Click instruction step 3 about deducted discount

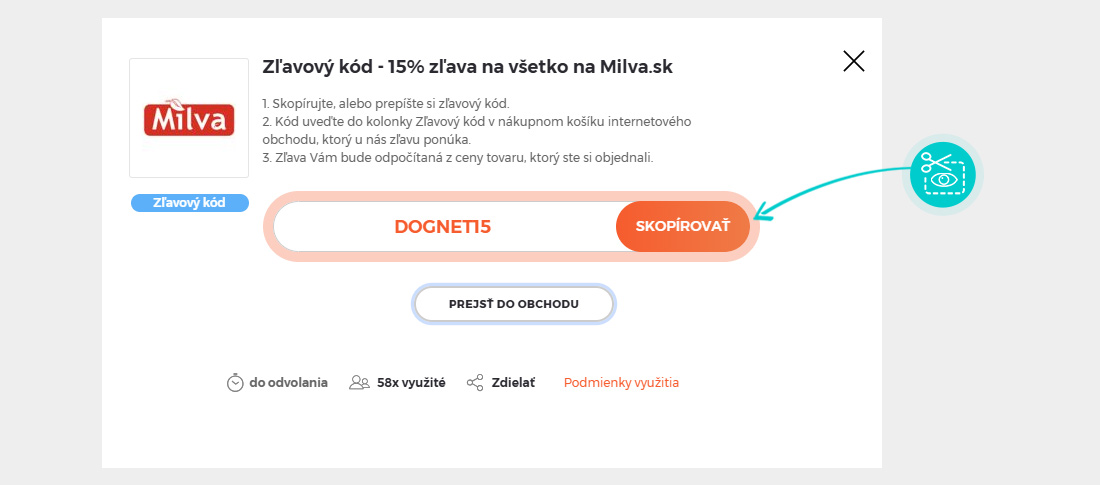(x=457, y=157)
